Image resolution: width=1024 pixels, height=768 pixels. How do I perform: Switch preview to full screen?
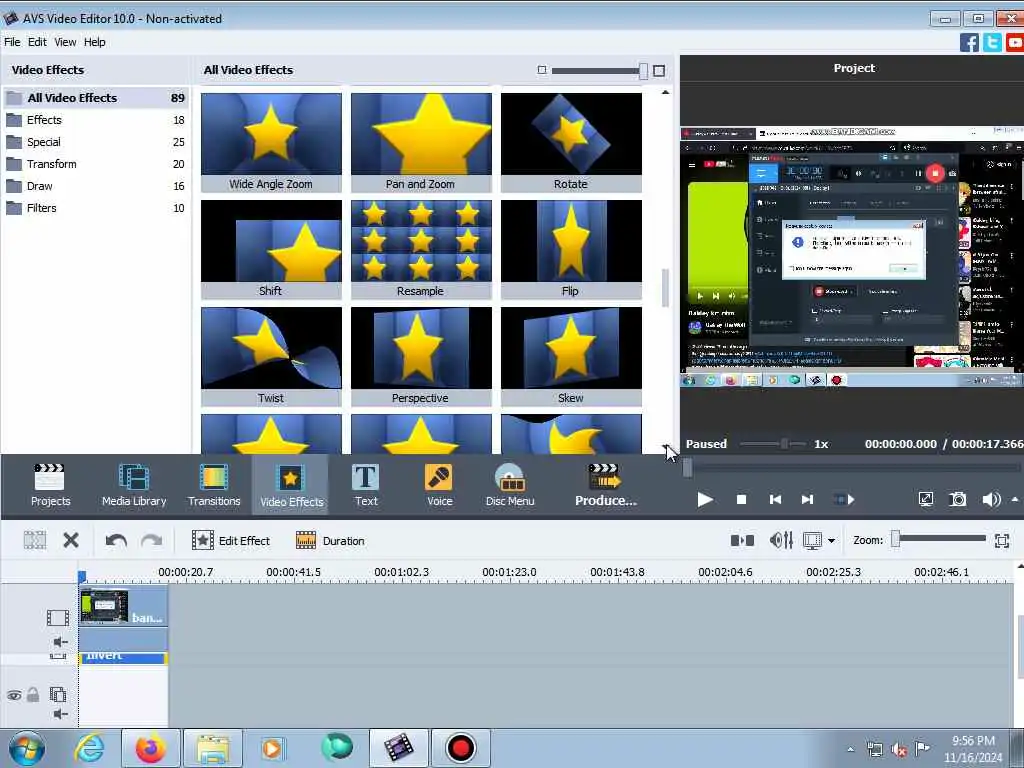[x=925, y=500]
